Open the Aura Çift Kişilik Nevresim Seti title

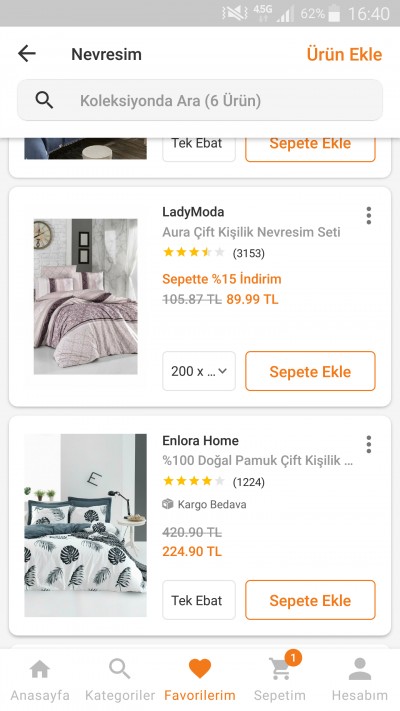pyautogui.click(x=251, y=232)
